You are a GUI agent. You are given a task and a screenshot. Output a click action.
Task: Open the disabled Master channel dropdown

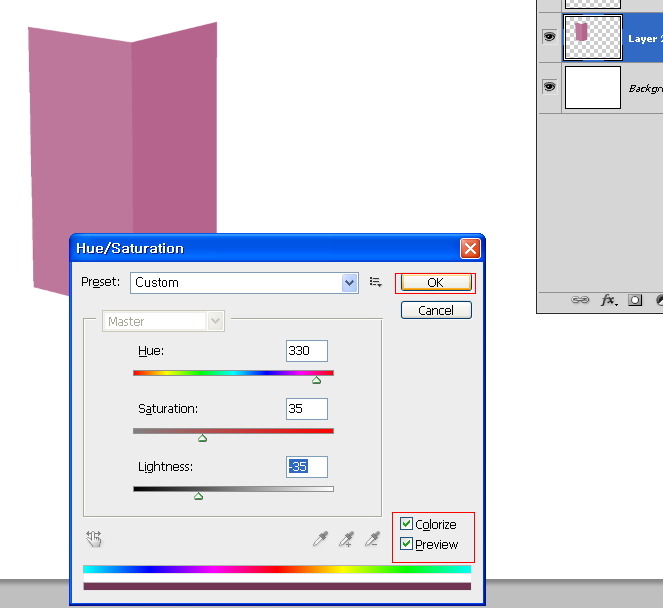point(163,321)
